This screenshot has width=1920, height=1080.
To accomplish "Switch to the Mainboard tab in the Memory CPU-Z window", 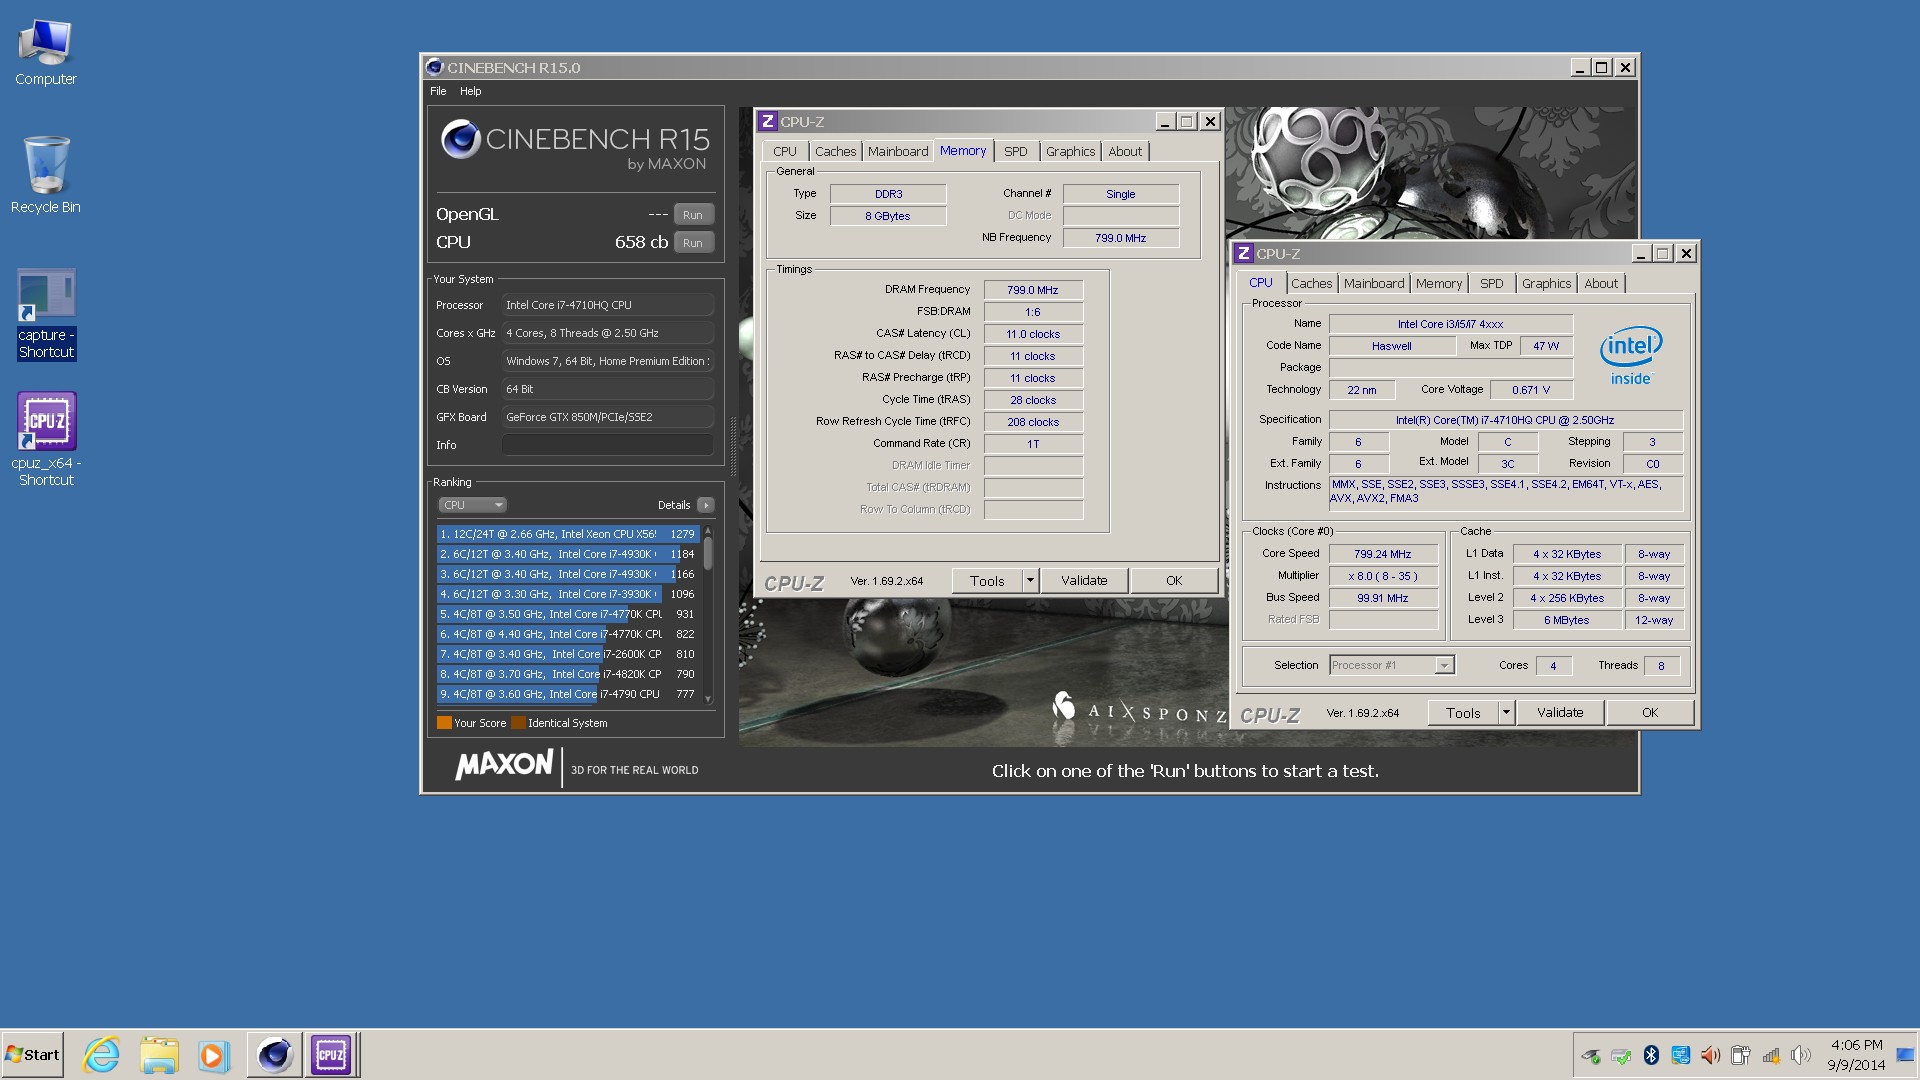I will [x=897, y=151].
